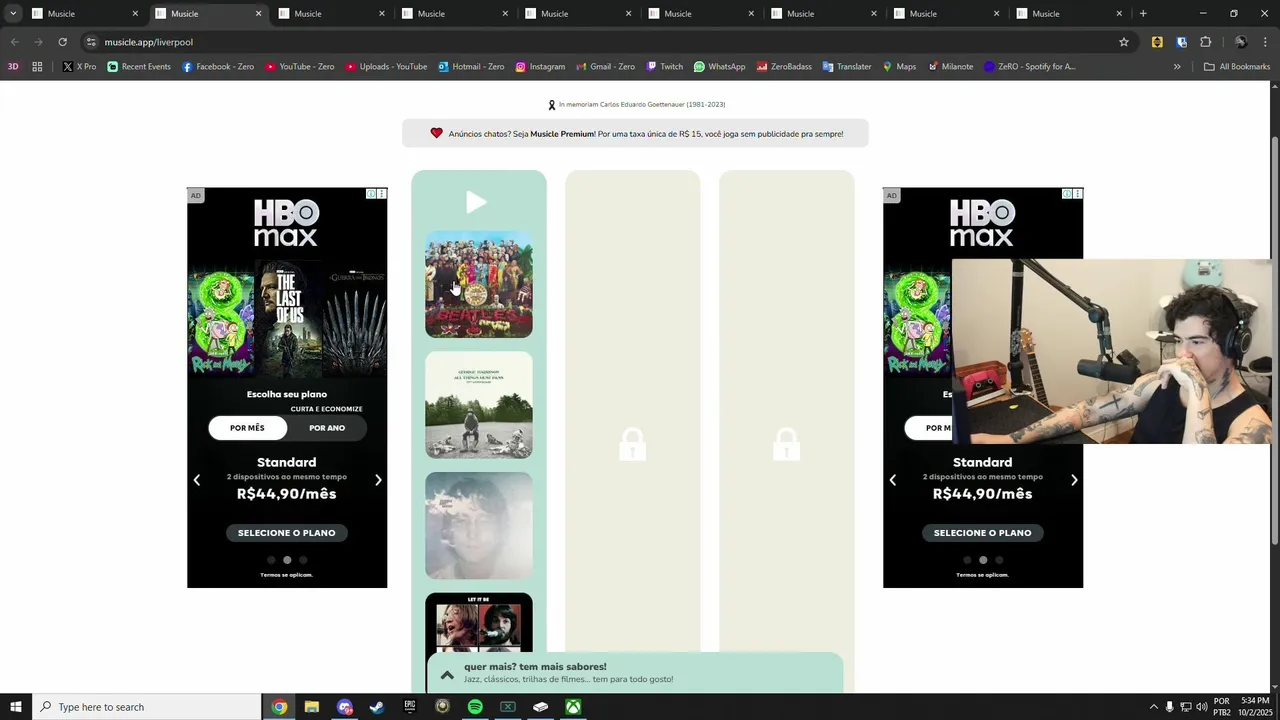Open the Twitch bookmark

pos(665,67)
